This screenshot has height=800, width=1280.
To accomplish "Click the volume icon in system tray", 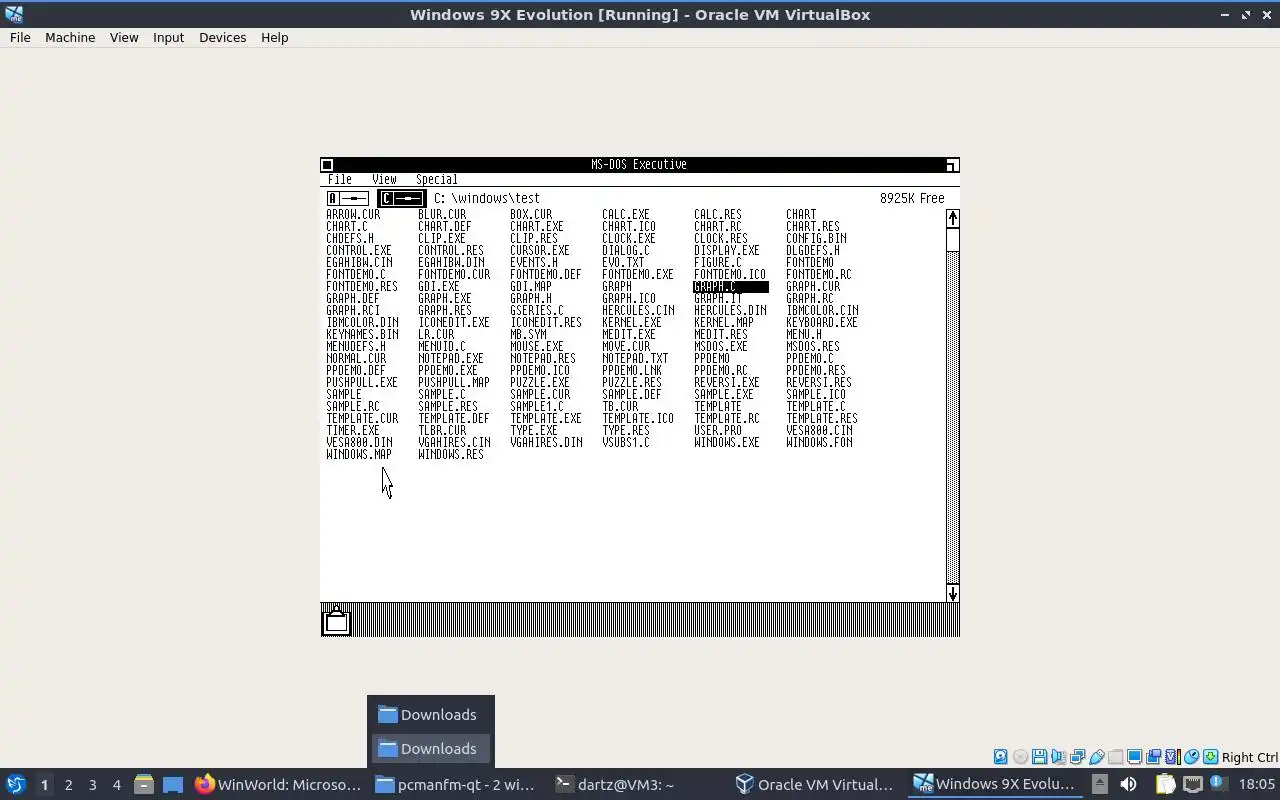I will [x=1128, y=784].
